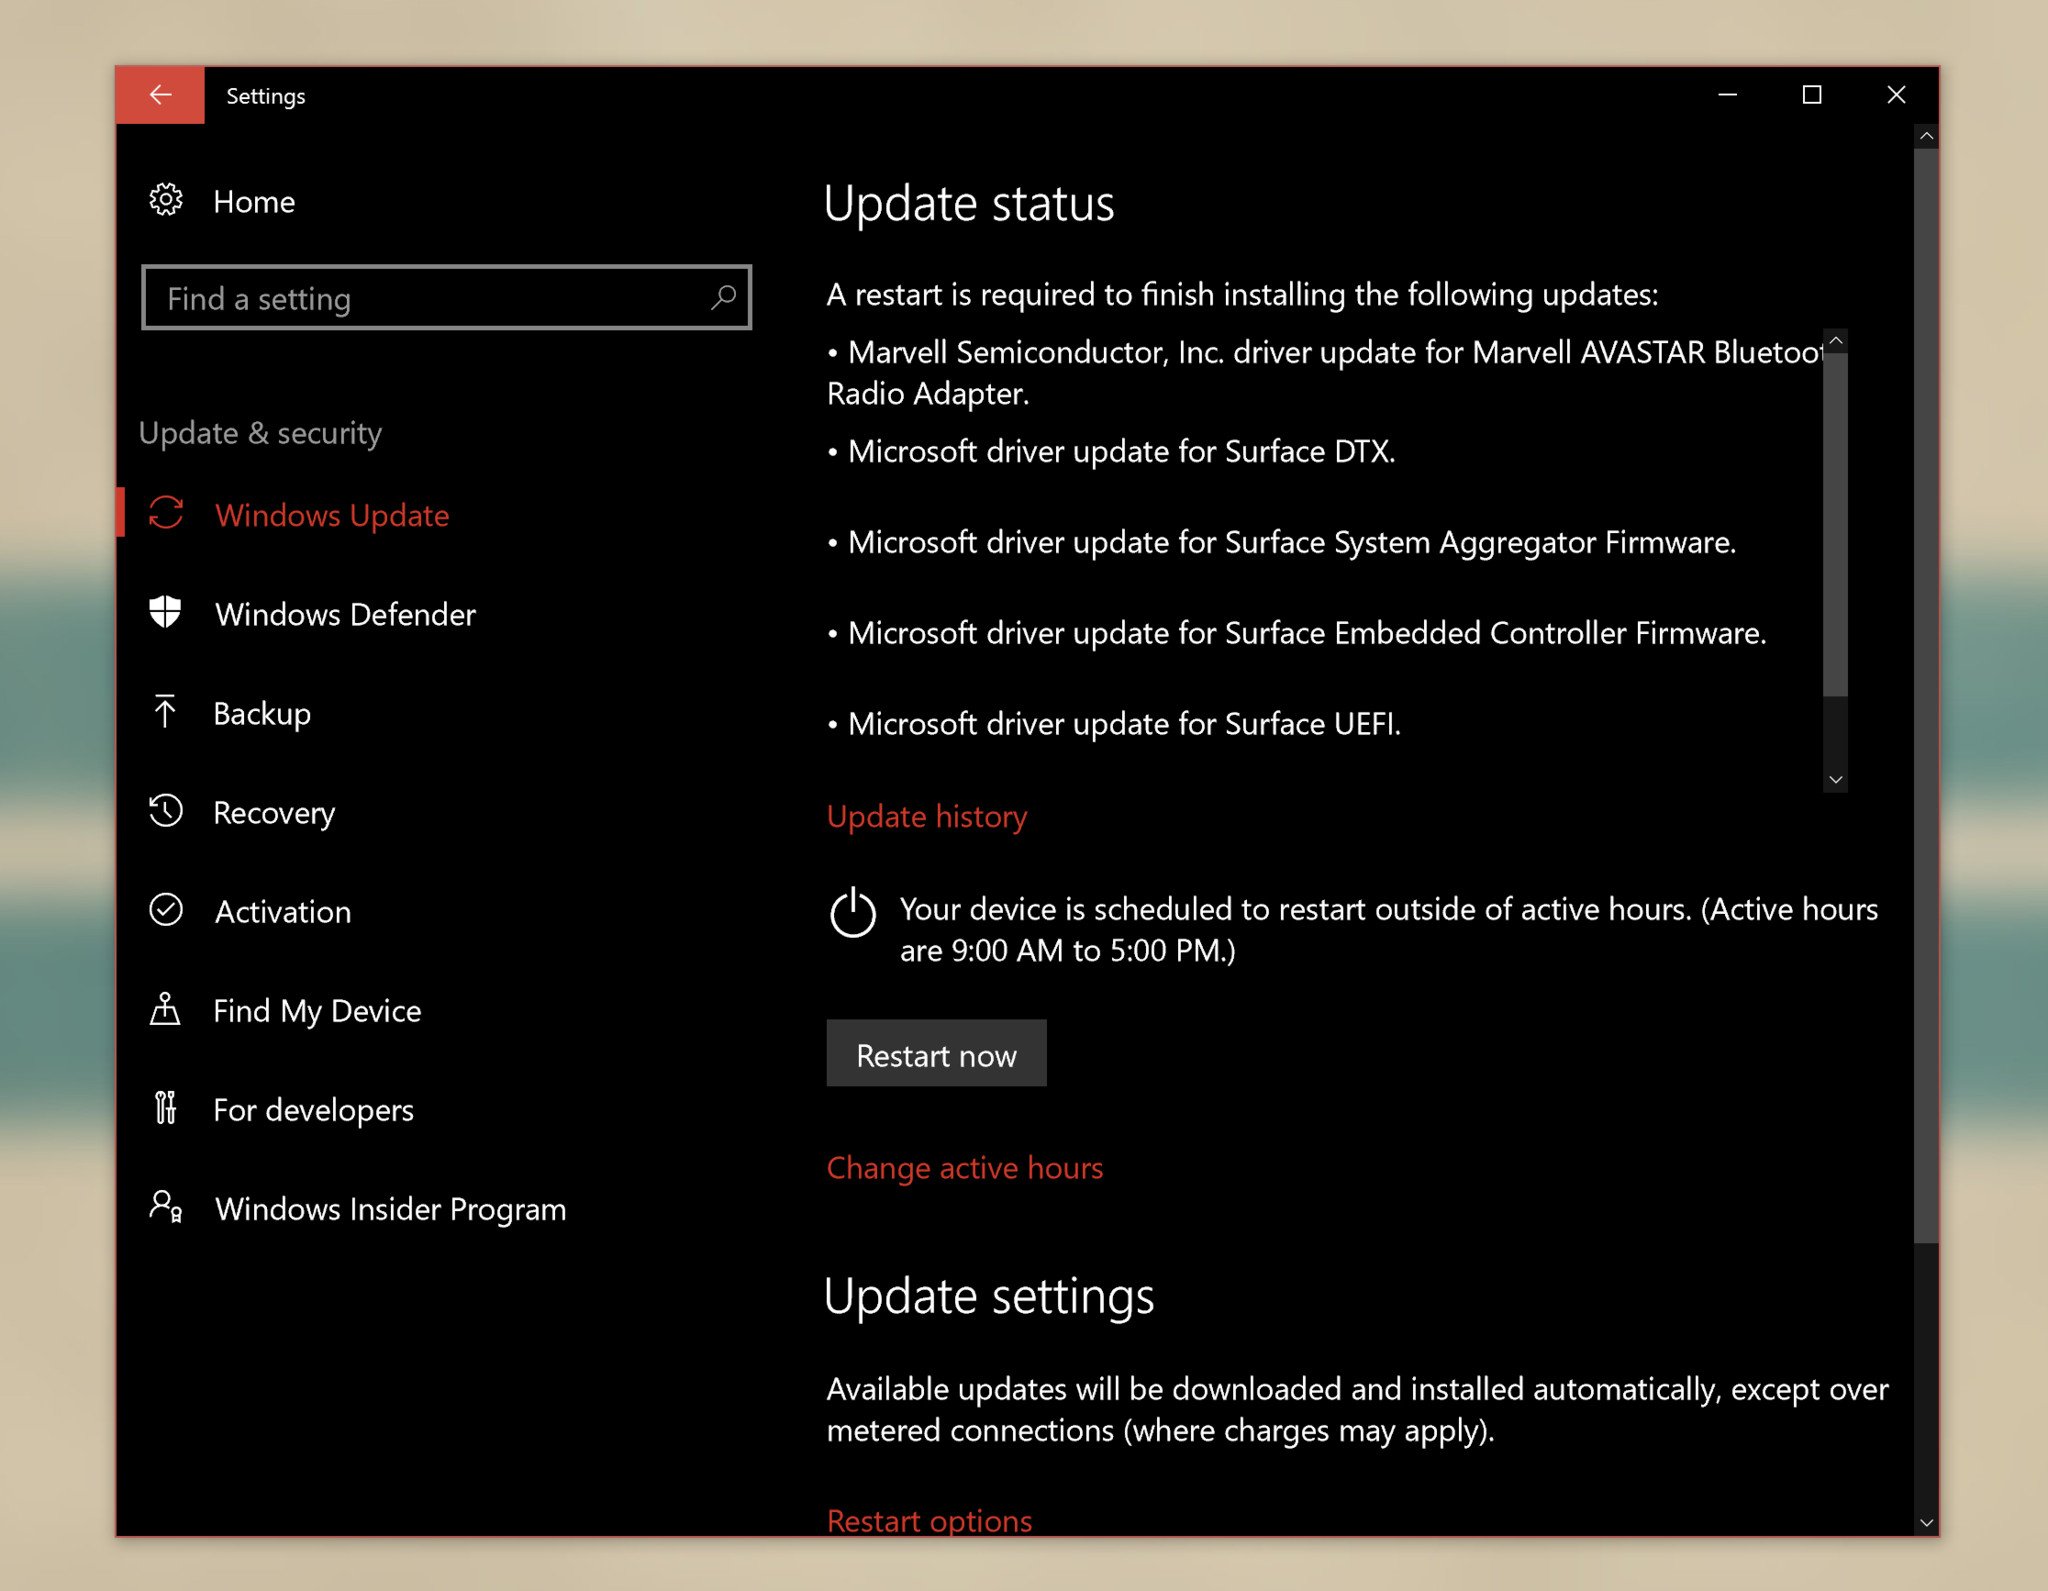2048x1591 pixels.
Task: Click the 'Update & security' section label
Action: pyautogui.click(x=260, y=433)
